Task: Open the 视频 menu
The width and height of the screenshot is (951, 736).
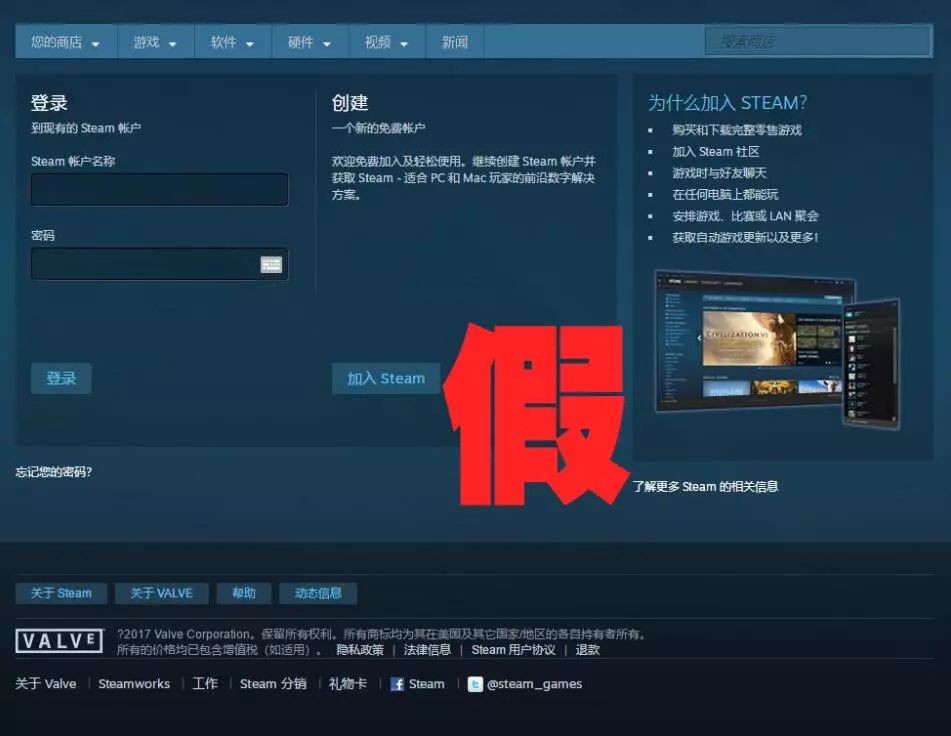Action: tap(388, 42)
